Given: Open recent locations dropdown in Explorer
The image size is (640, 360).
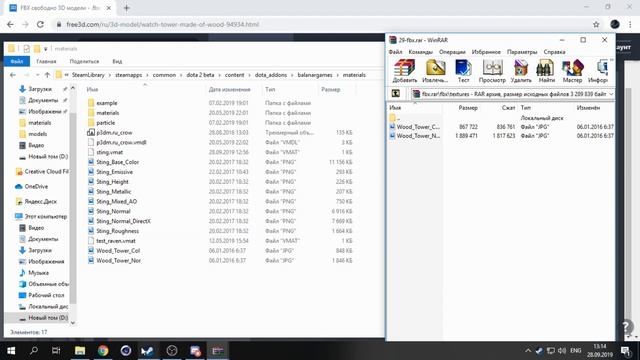Looking at the screenshot, I should tap(37, 75).
